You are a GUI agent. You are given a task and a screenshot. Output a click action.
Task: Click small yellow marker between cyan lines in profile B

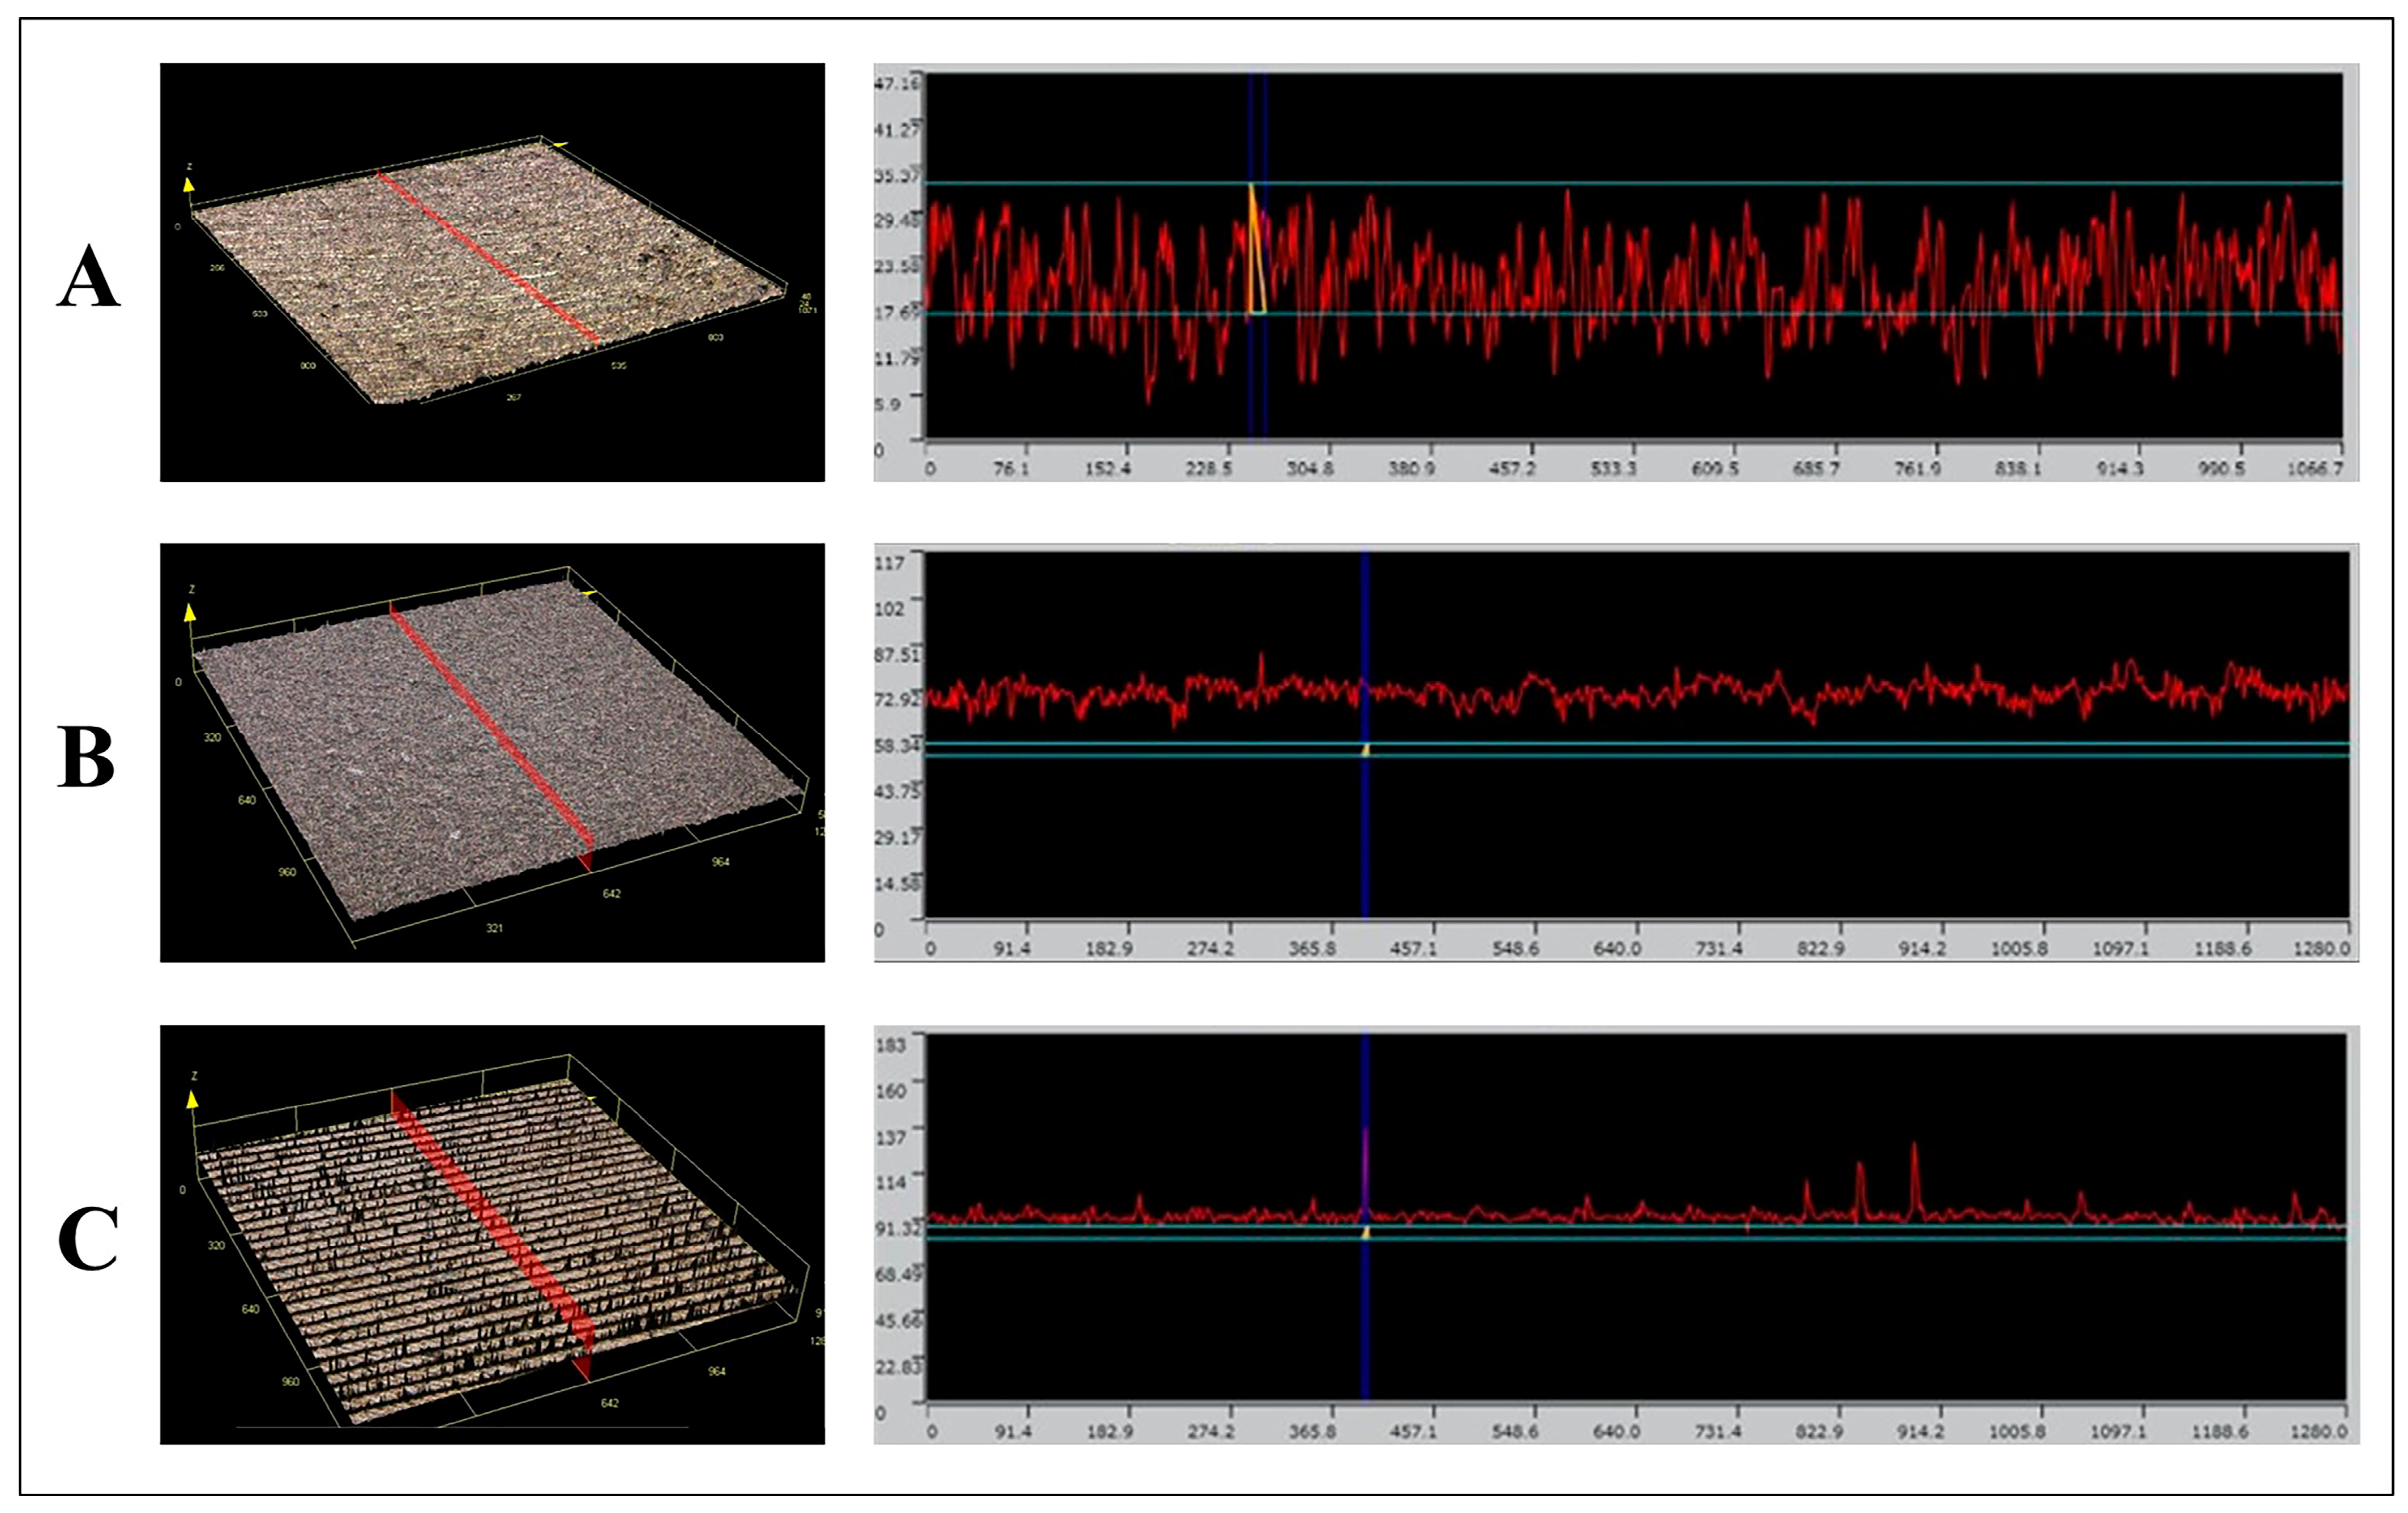point(1365,750)
